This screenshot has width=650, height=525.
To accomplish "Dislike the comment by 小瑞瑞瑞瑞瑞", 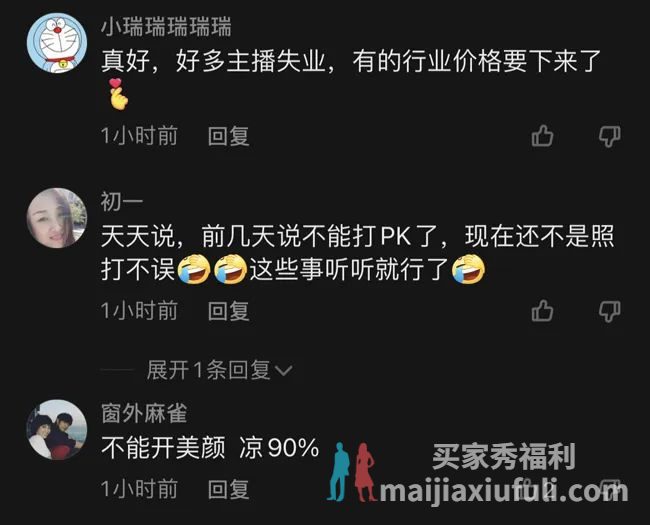I will [x=610, y=136].
